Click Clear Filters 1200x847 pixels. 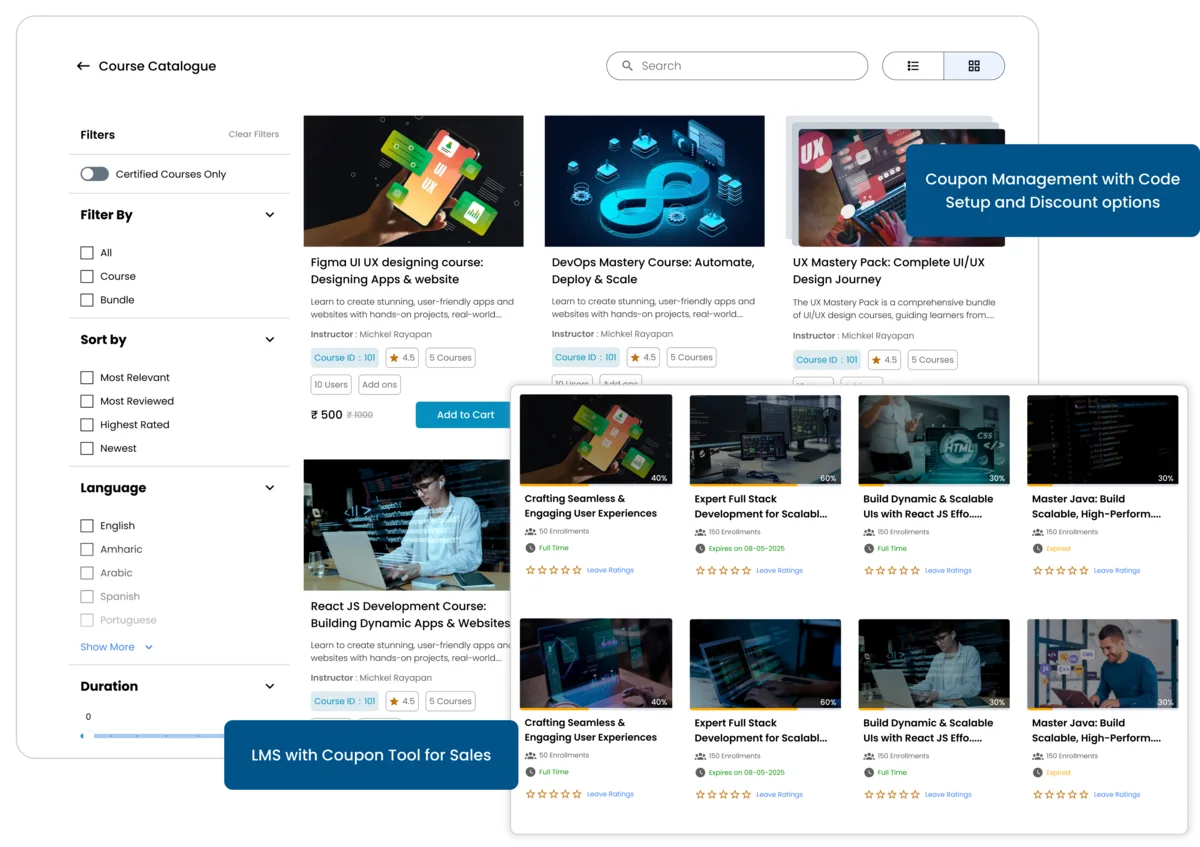pyautogui.click(x=253, y=133)
